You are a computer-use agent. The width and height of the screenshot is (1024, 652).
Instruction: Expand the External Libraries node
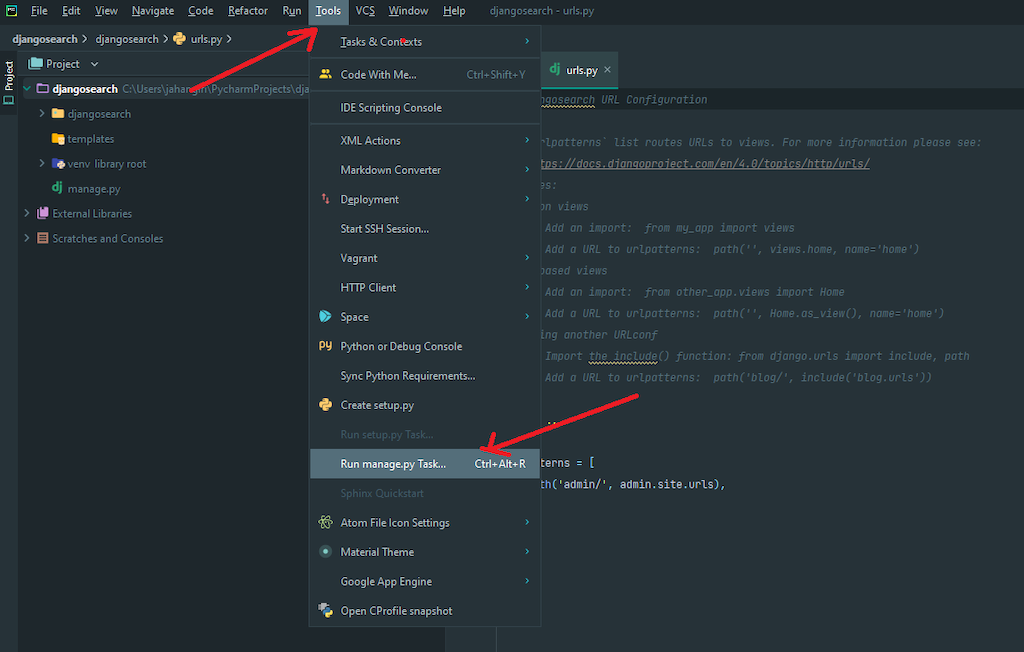pos(25,213)
